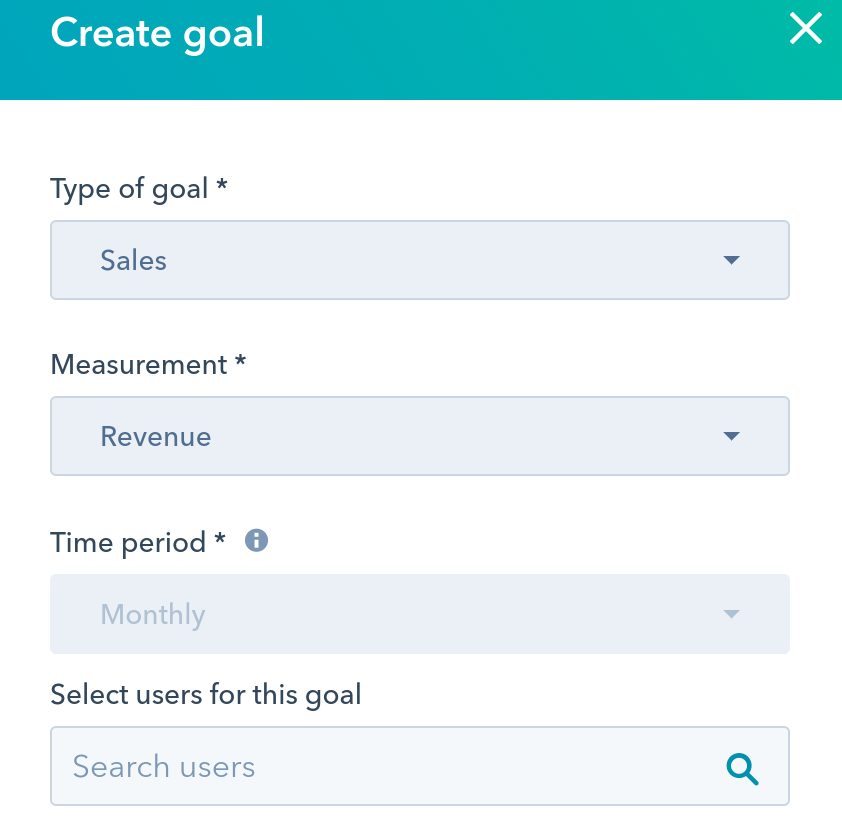Click the Select users for this goal label
Viewport: 842px width, 824px height.
[205, 694]
